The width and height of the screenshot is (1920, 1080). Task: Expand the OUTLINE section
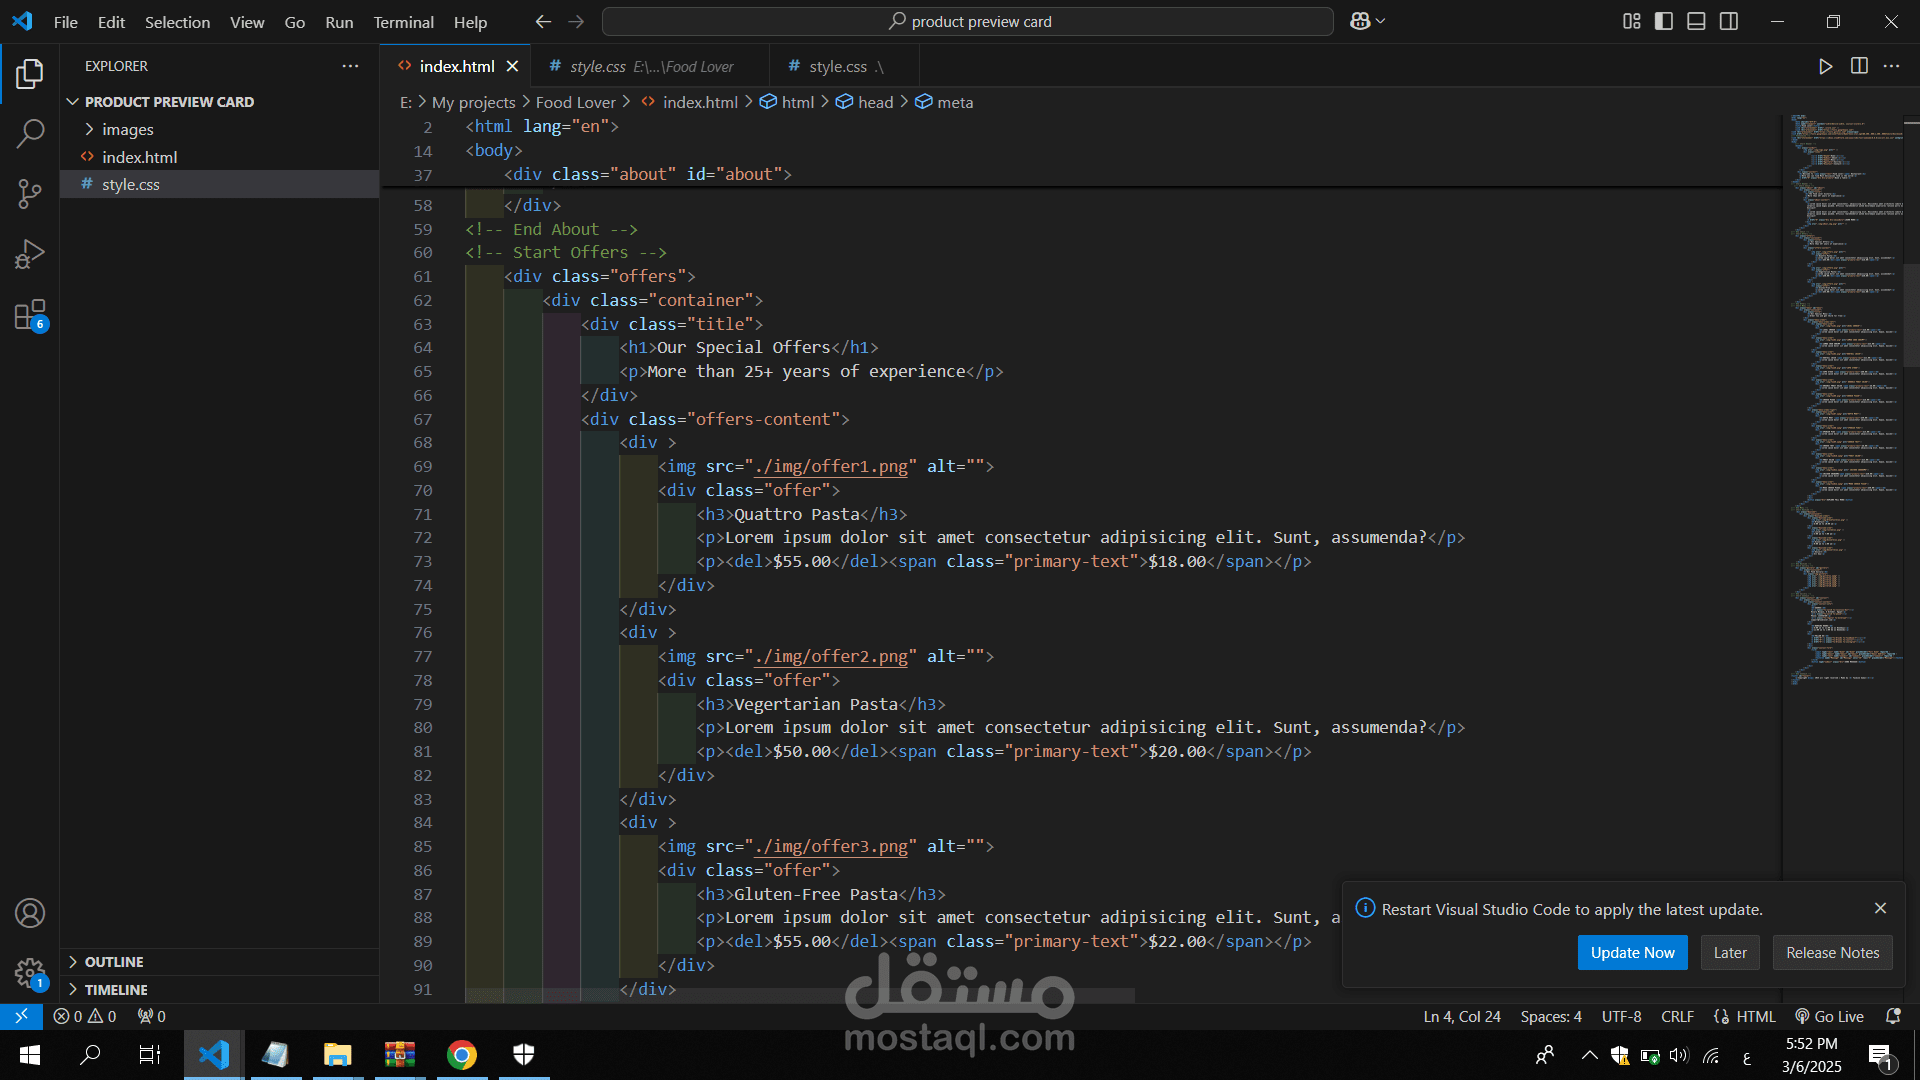coord(114,962)
